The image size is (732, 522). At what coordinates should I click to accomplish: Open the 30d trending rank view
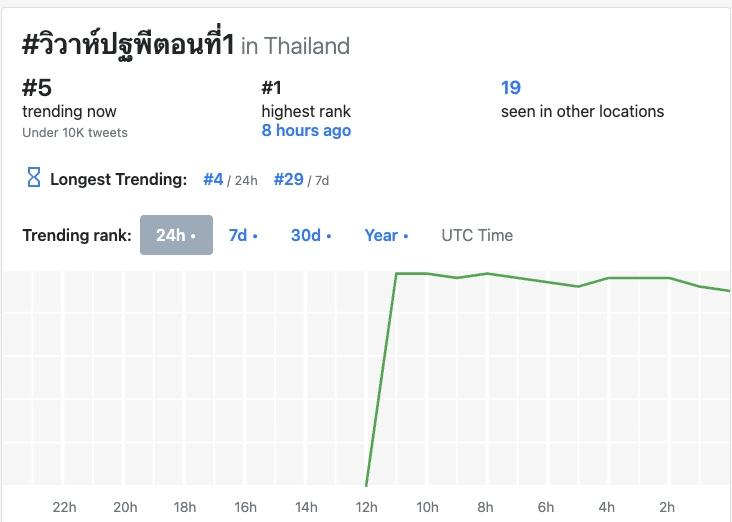tap(311, 235)
